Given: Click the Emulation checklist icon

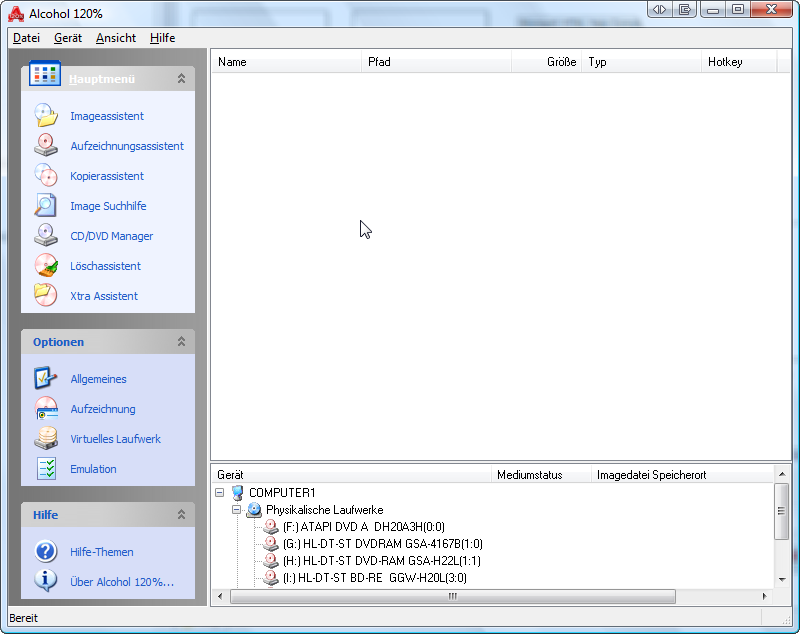Looking at the screenshot, I should [46, 469].
